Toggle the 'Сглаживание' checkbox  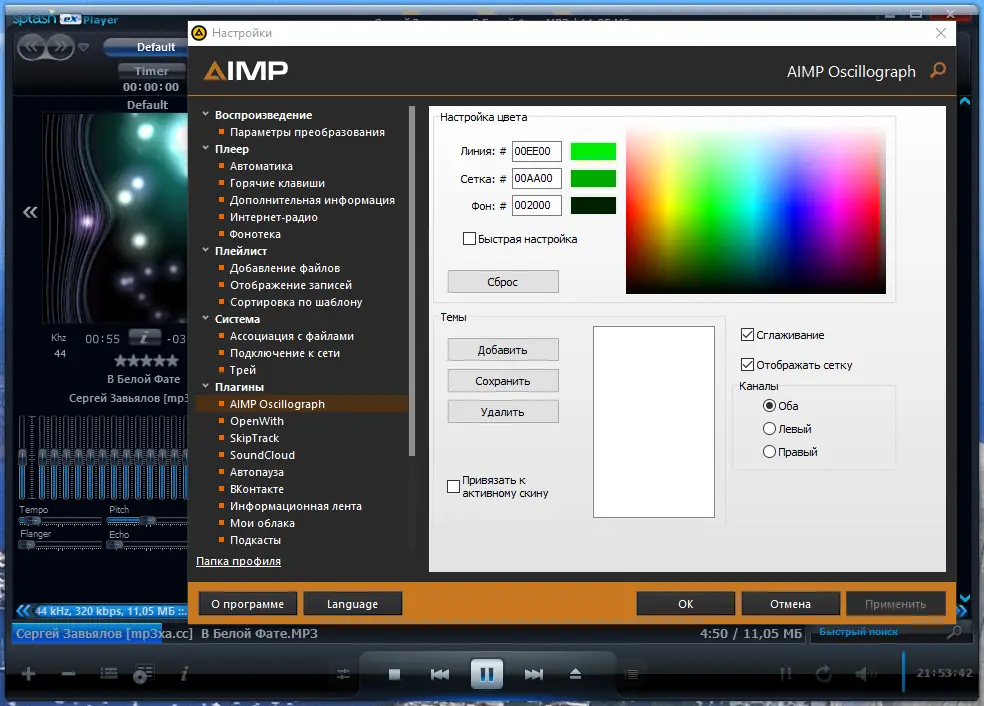(x=747, y=334)
